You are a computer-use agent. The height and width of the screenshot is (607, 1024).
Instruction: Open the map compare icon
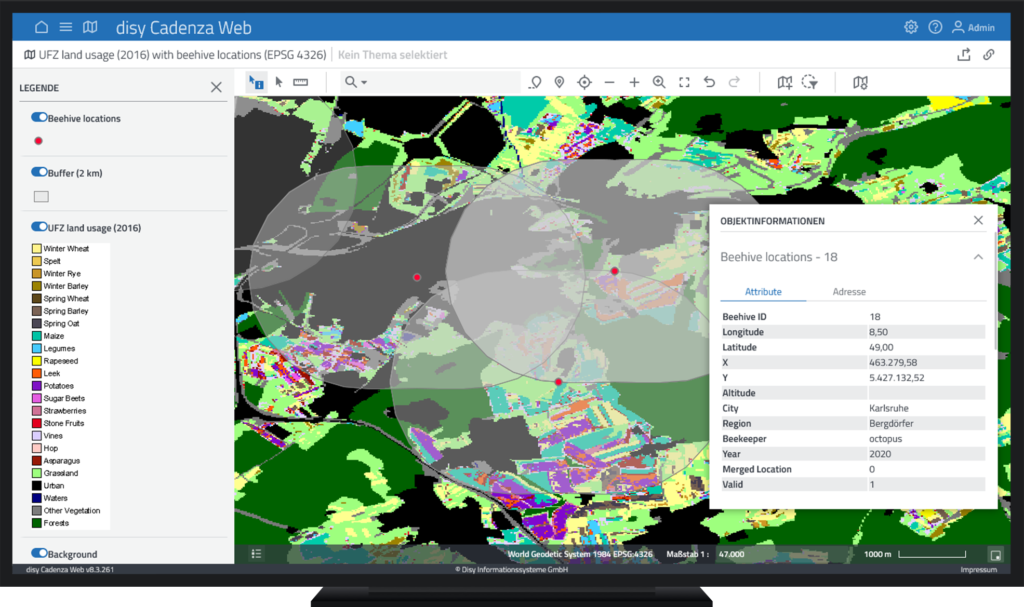click(x=860, y=82)
